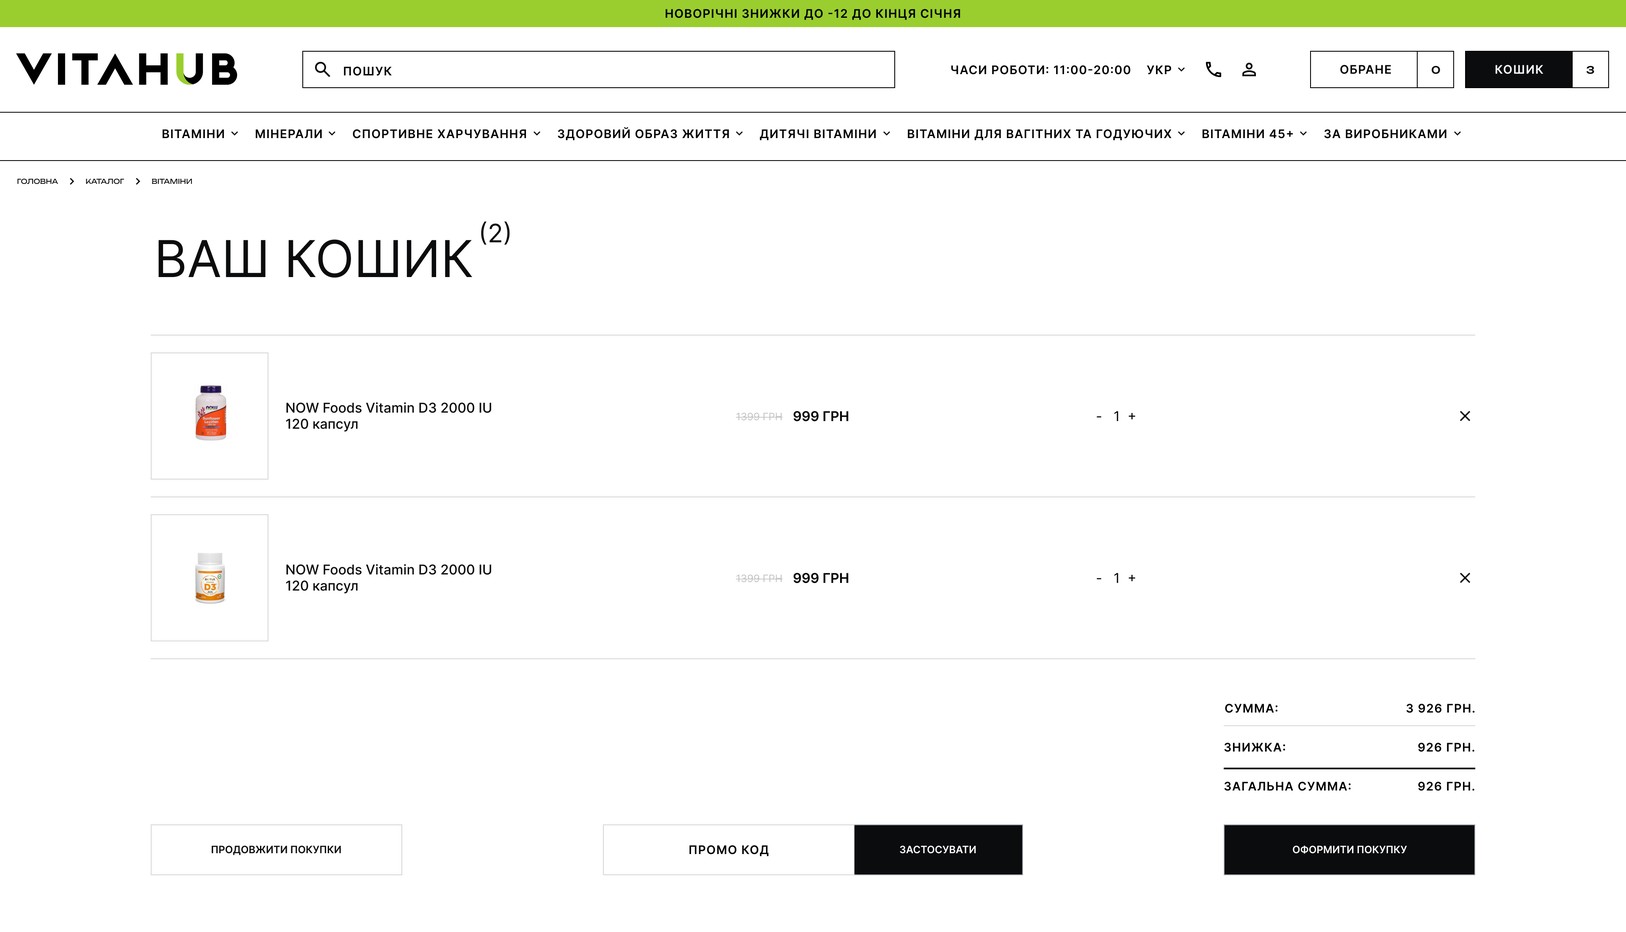Click '999 ГРН' price in the white D3 bottle row
1626x932 pixels.
pos(821,578)
